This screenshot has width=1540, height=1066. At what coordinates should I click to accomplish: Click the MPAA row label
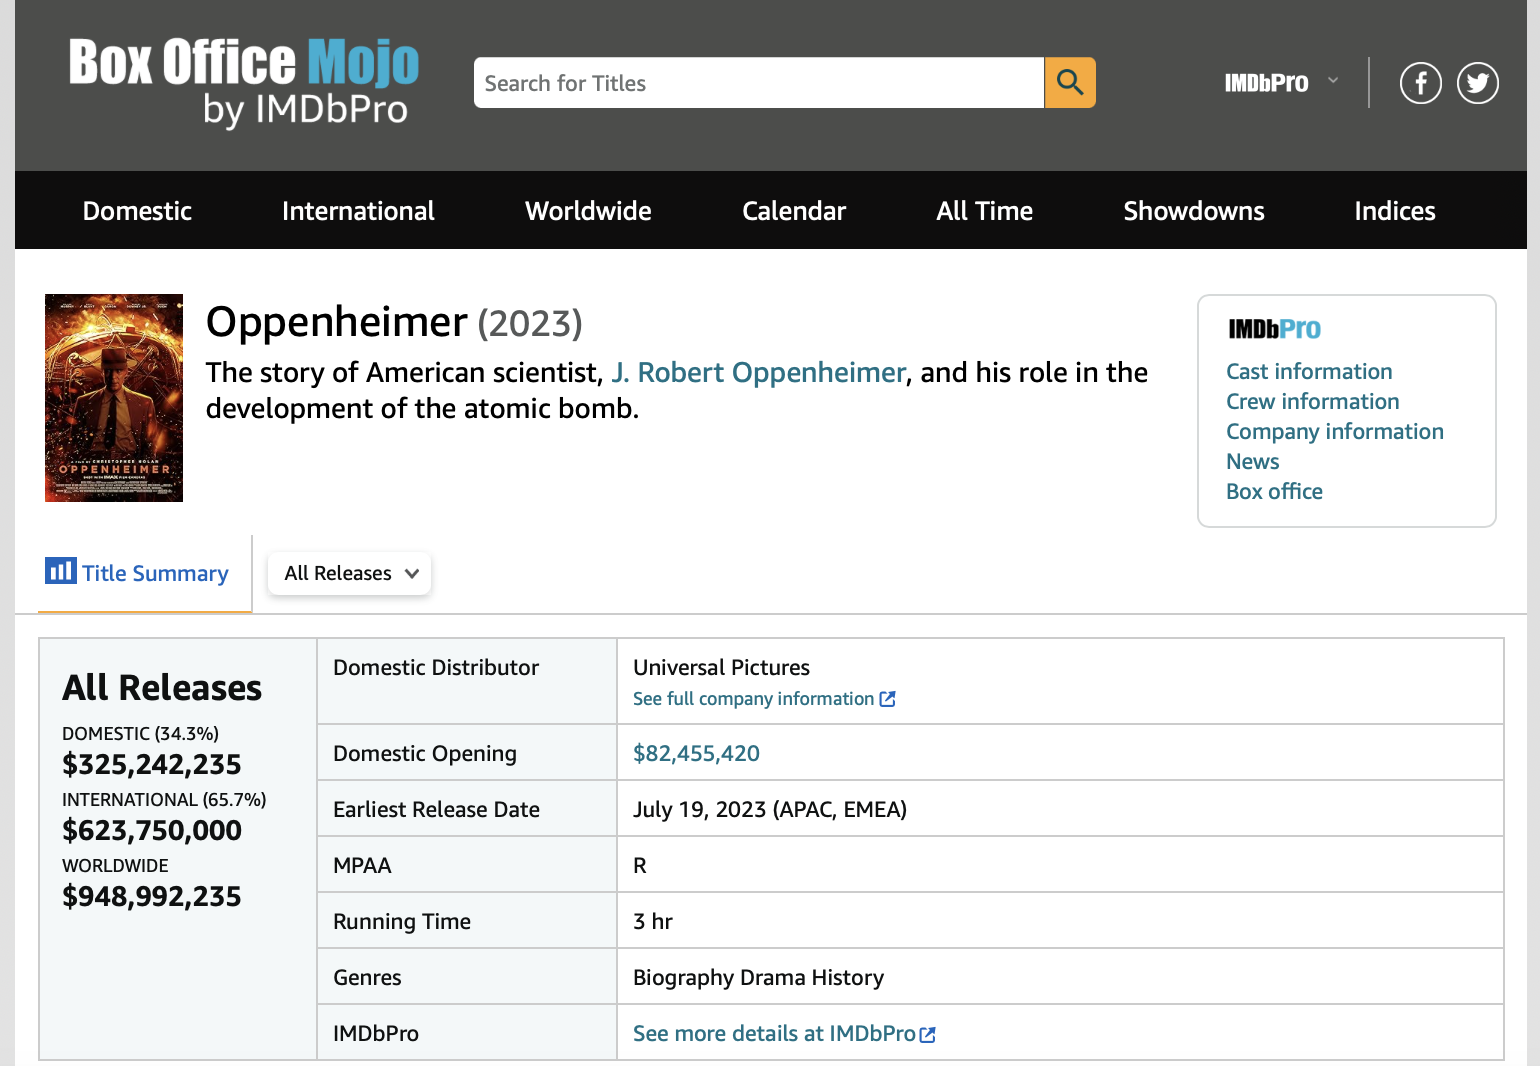tap(362, 865)
